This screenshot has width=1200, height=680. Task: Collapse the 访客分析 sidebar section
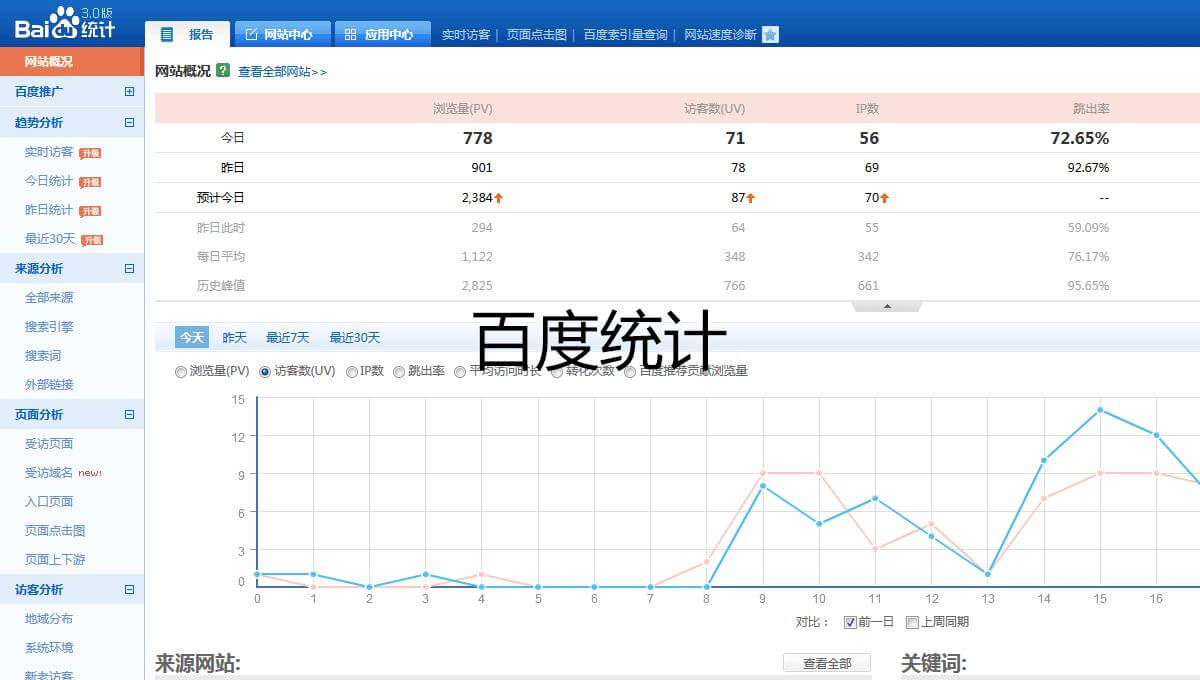pyautogui.click(x=129, y=589)
